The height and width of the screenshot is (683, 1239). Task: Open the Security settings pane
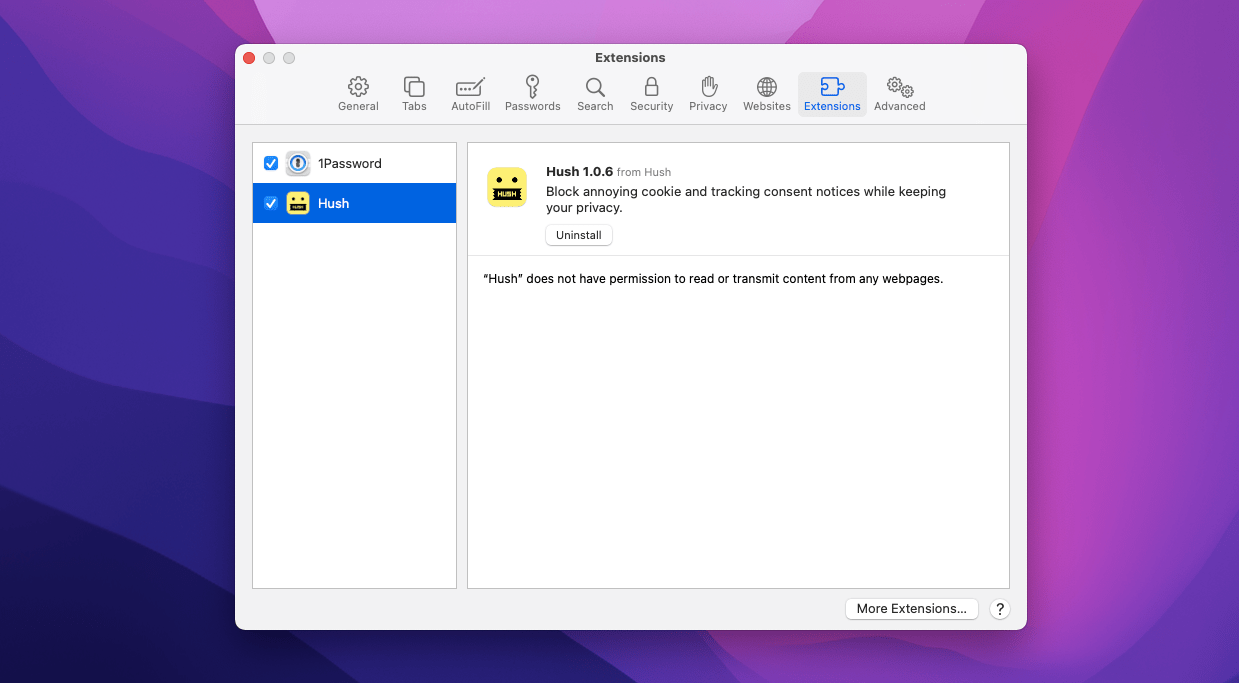tap(651, 93)
